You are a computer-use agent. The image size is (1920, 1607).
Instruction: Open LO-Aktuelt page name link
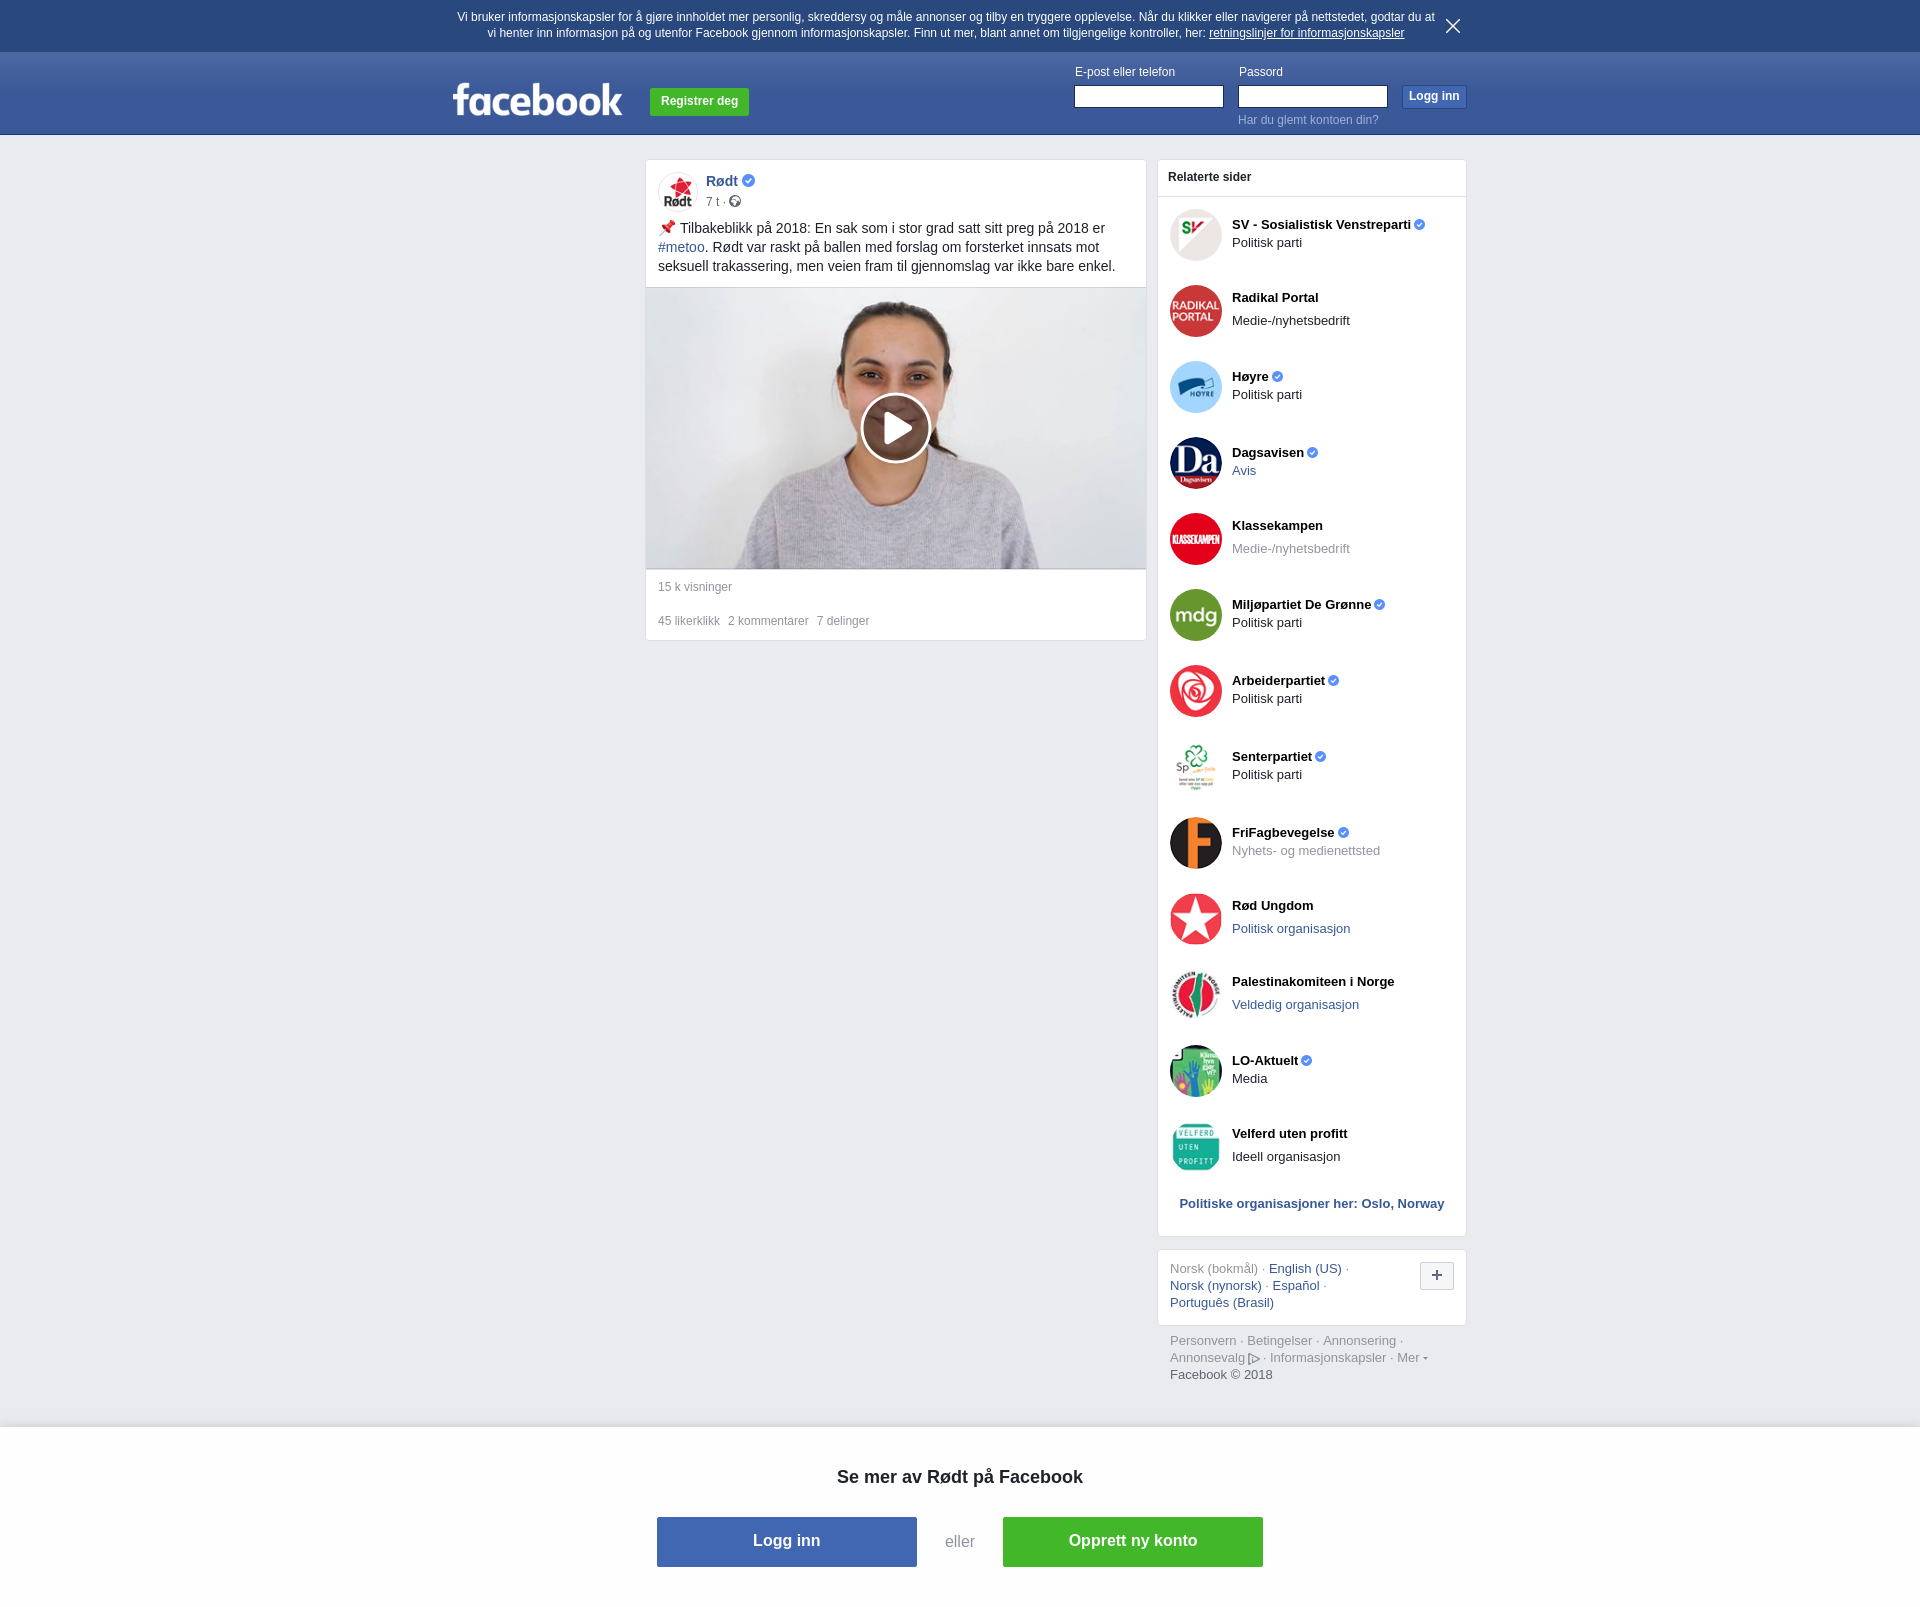(1265, 1061)
